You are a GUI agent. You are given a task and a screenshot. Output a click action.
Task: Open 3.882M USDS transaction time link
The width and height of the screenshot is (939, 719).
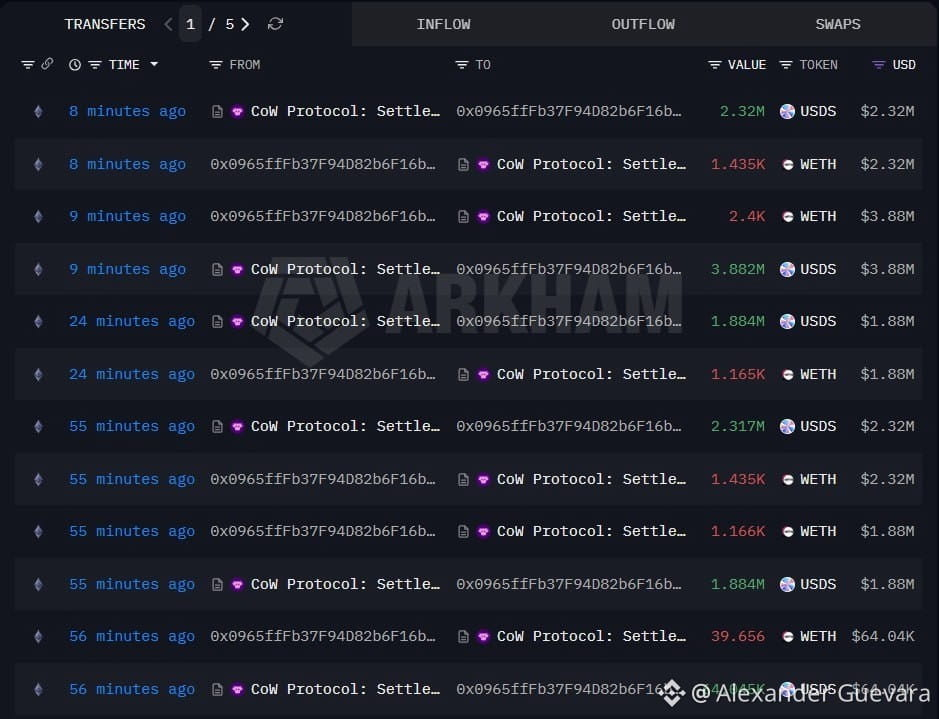click(x=128, y=269)
